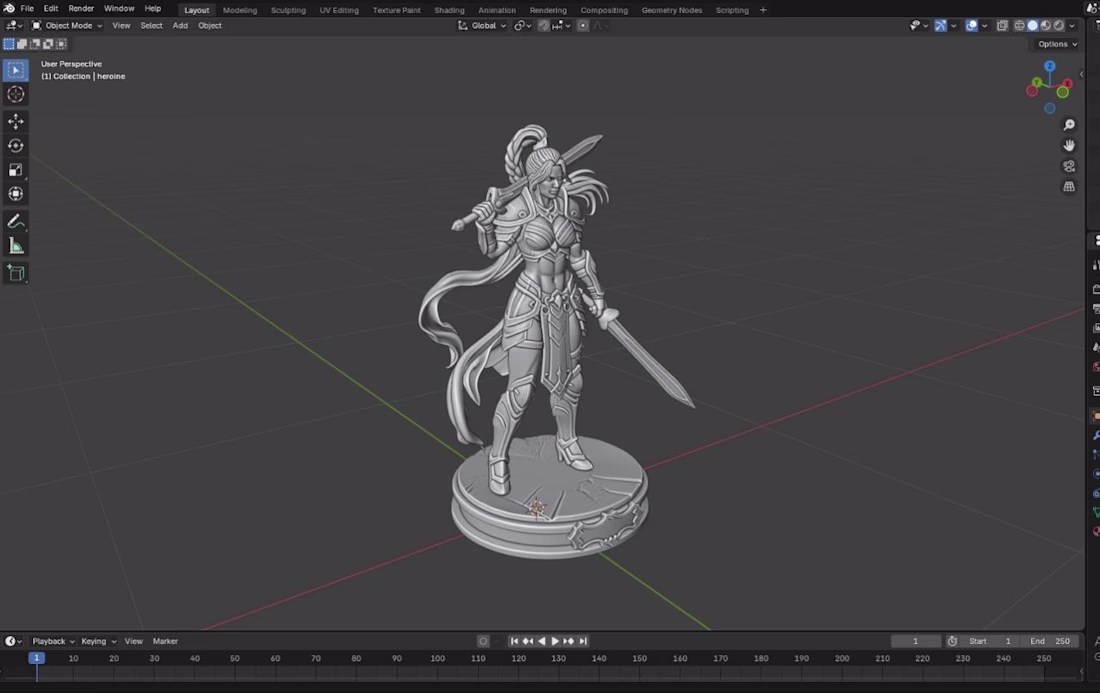The height and width of the screenshot is (693, 1100).
Task: Click the blue Z axis on navigation gizmo
Action: coord(1049,66)
